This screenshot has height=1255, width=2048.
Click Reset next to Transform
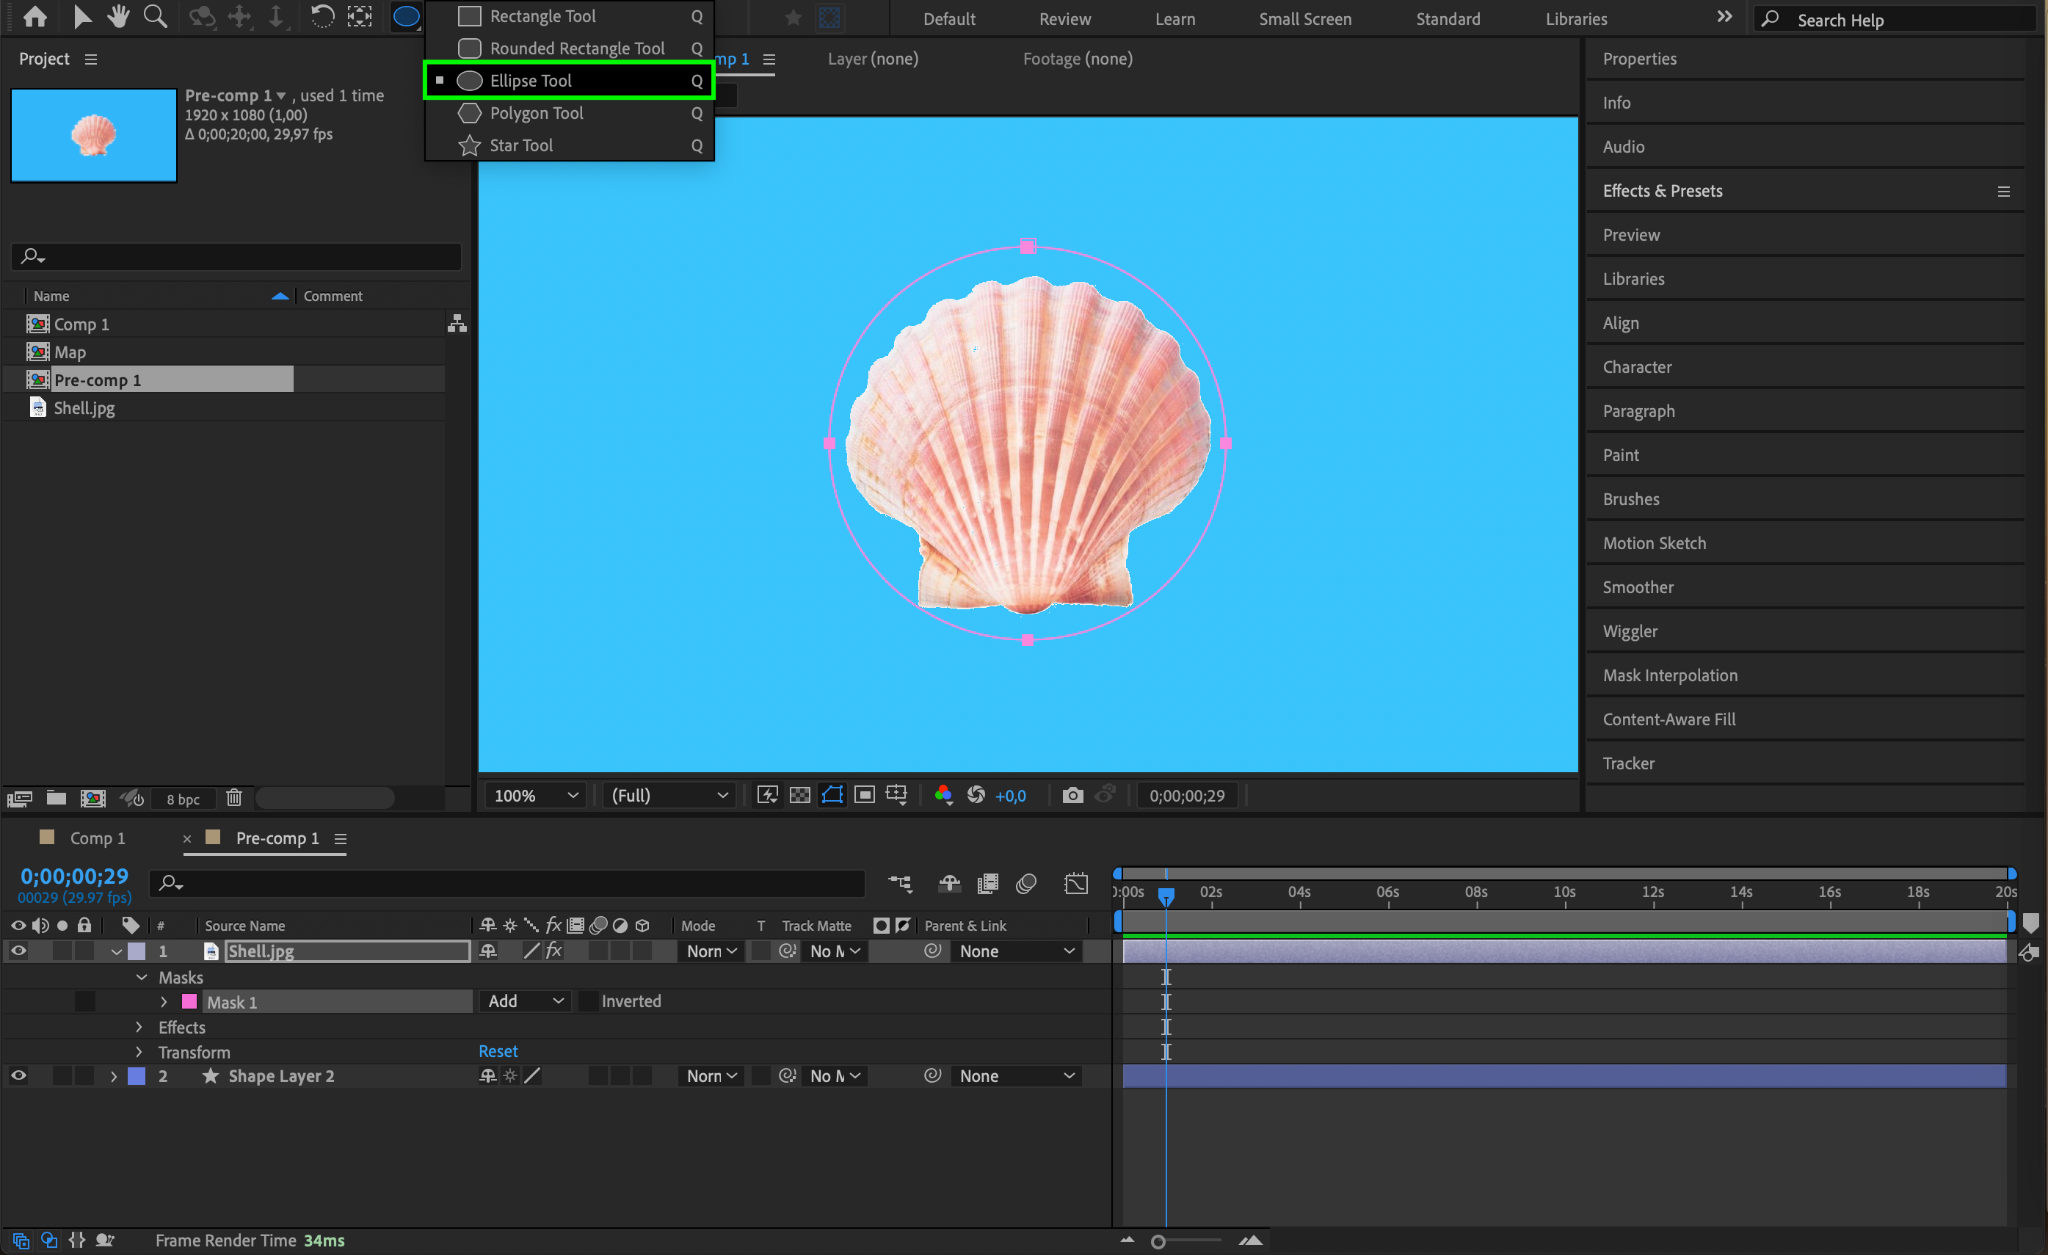497,1051
